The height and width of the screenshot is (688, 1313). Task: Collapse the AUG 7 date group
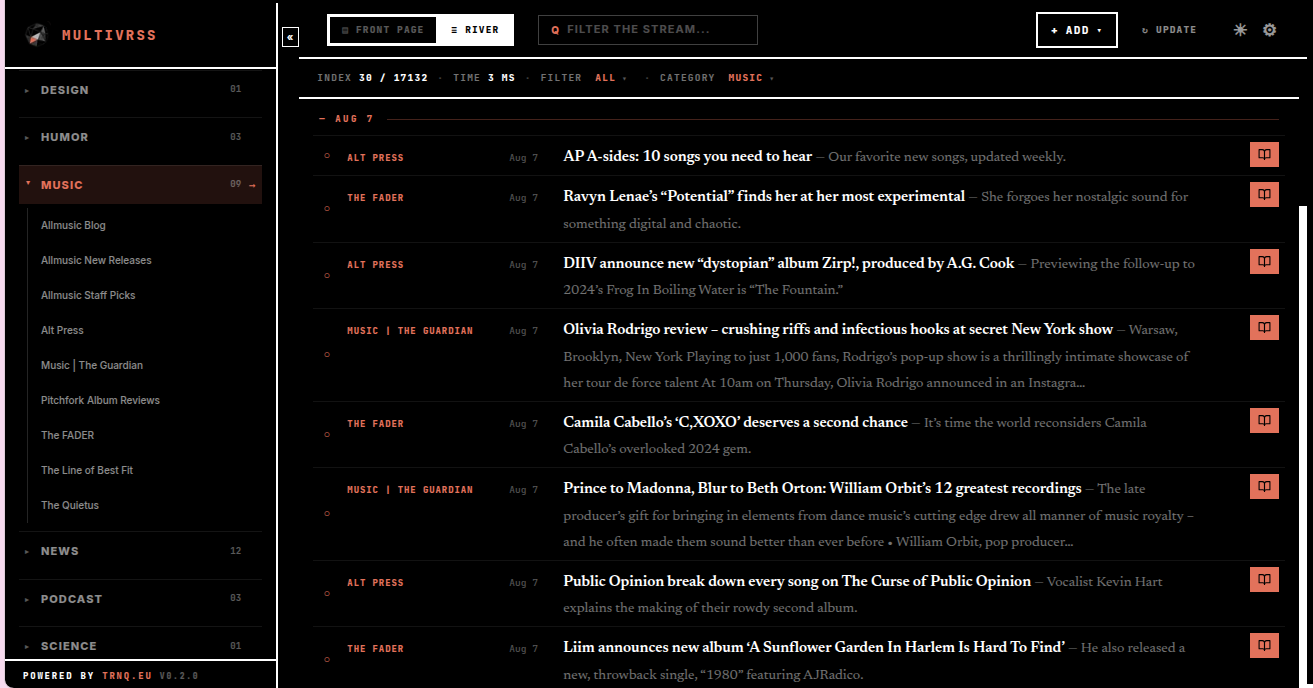pos(346,119)
